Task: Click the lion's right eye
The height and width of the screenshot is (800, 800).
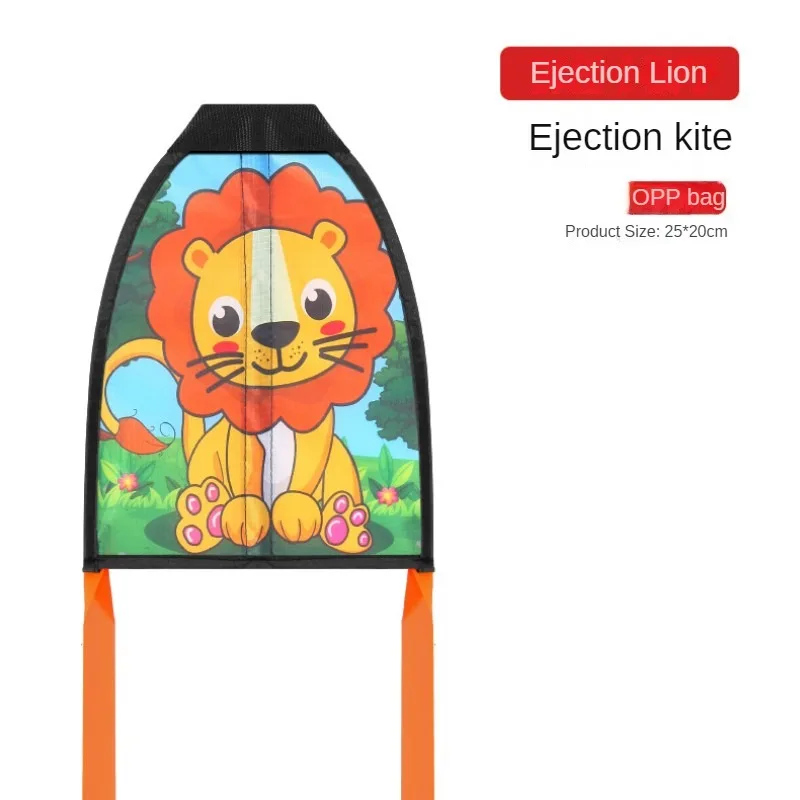Action: point(319,301)
